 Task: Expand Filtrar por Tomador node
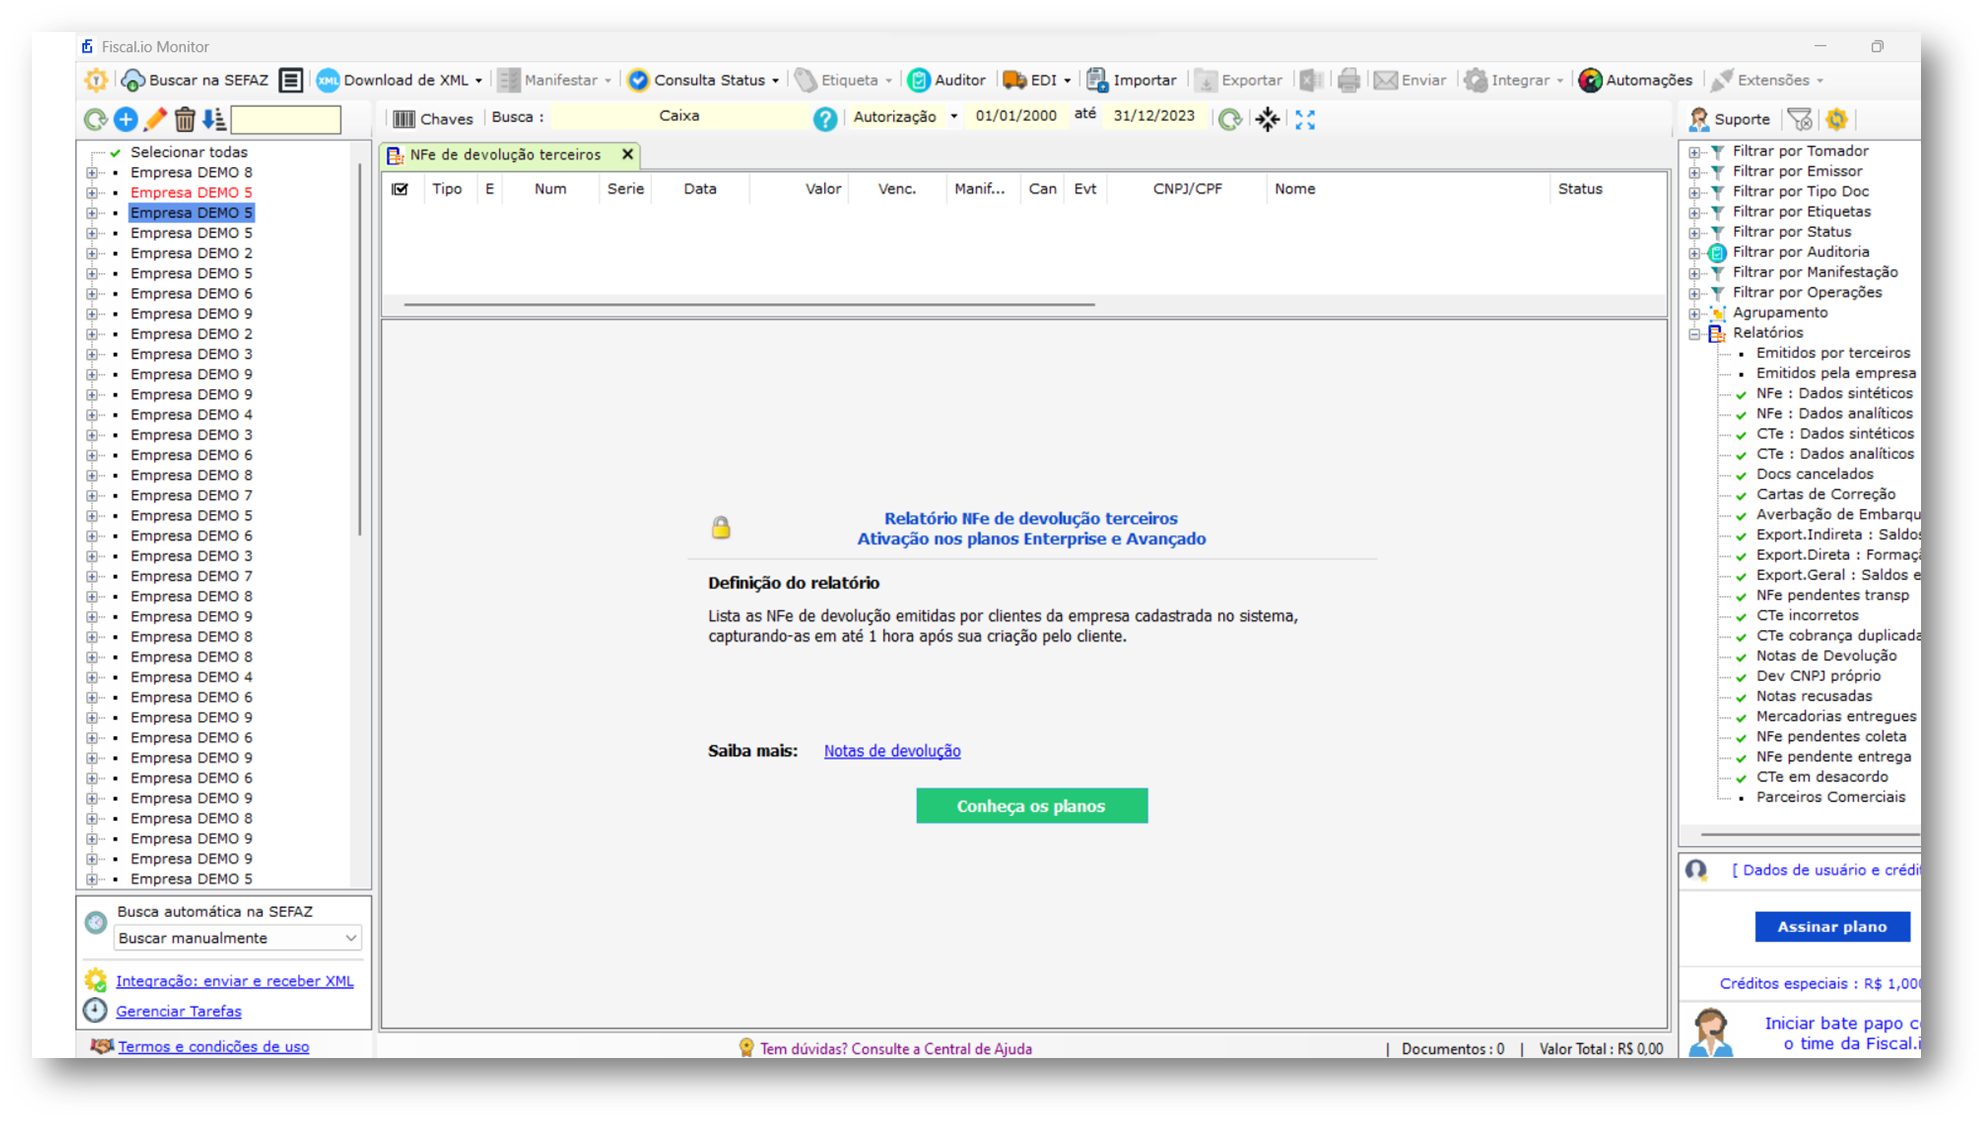coord(1694,152)
